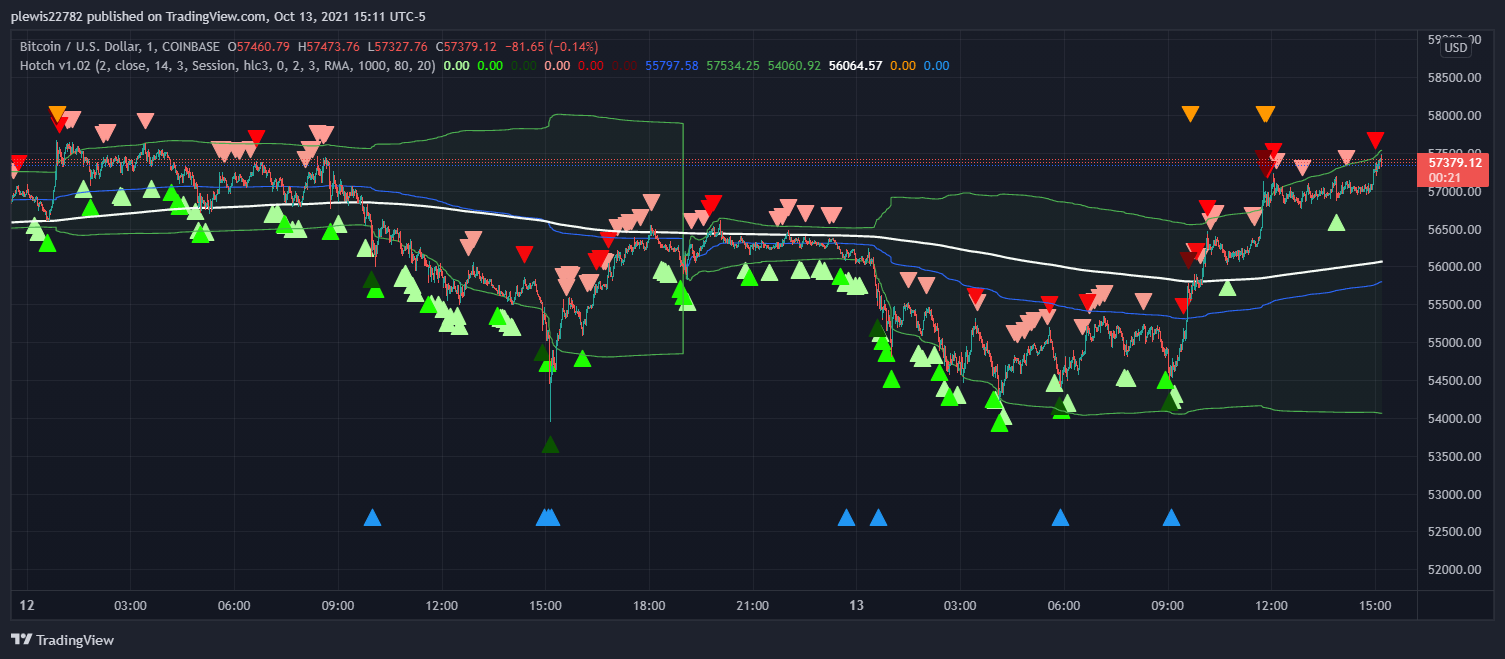
Task: Click the 53500.00 price axis label
Action: [1454, 457]
